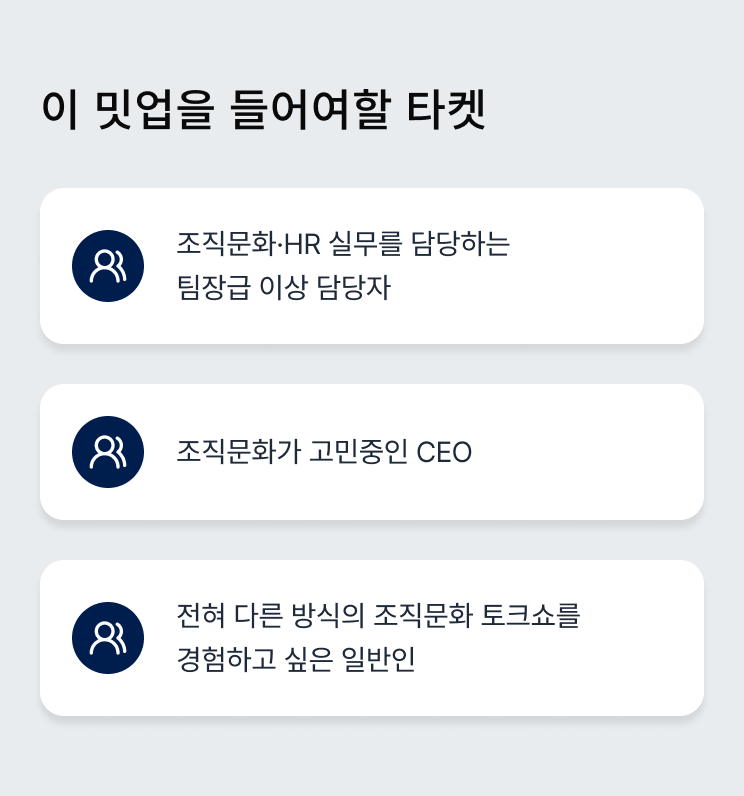Click the people icon beside HR 실무 담당자 text
The height and width of the screenshot is (796, 744).
coord(108,266)
